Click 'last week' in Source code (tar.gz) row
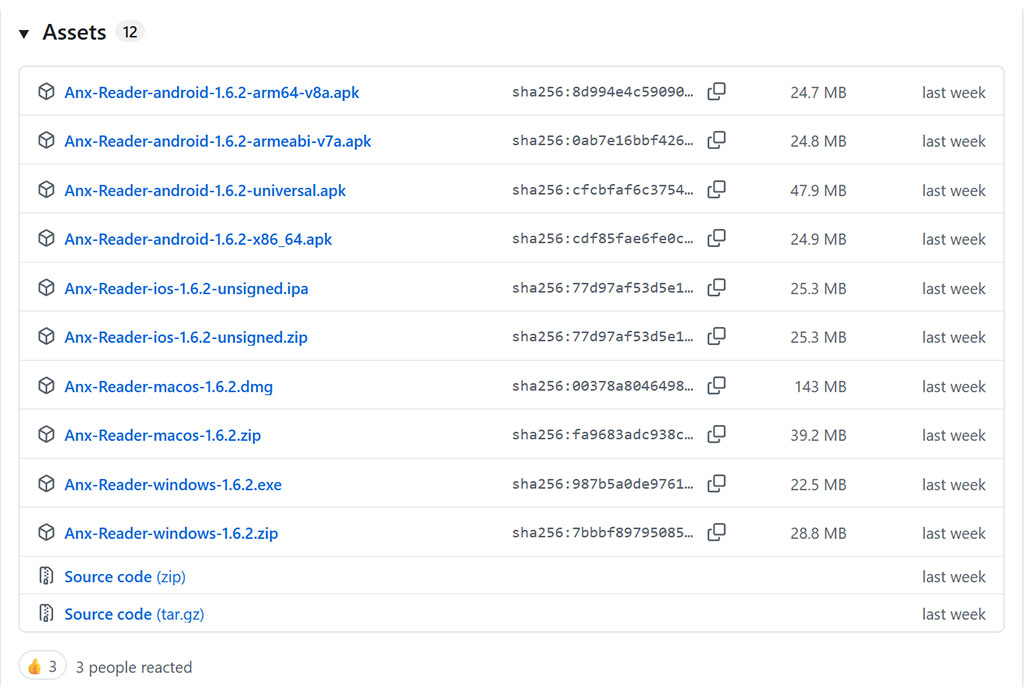This screenshot has width=1024, height=696. coord(953,614)
